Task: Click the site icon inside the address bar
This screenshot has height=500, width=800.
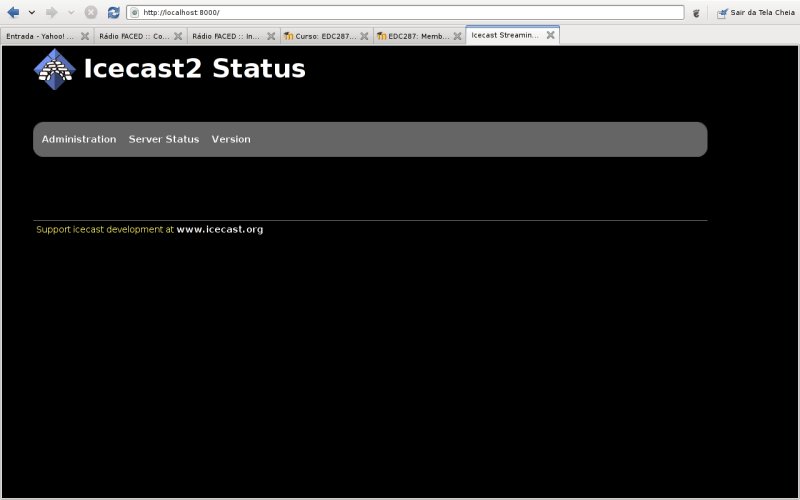Action: tap(135, 12)
